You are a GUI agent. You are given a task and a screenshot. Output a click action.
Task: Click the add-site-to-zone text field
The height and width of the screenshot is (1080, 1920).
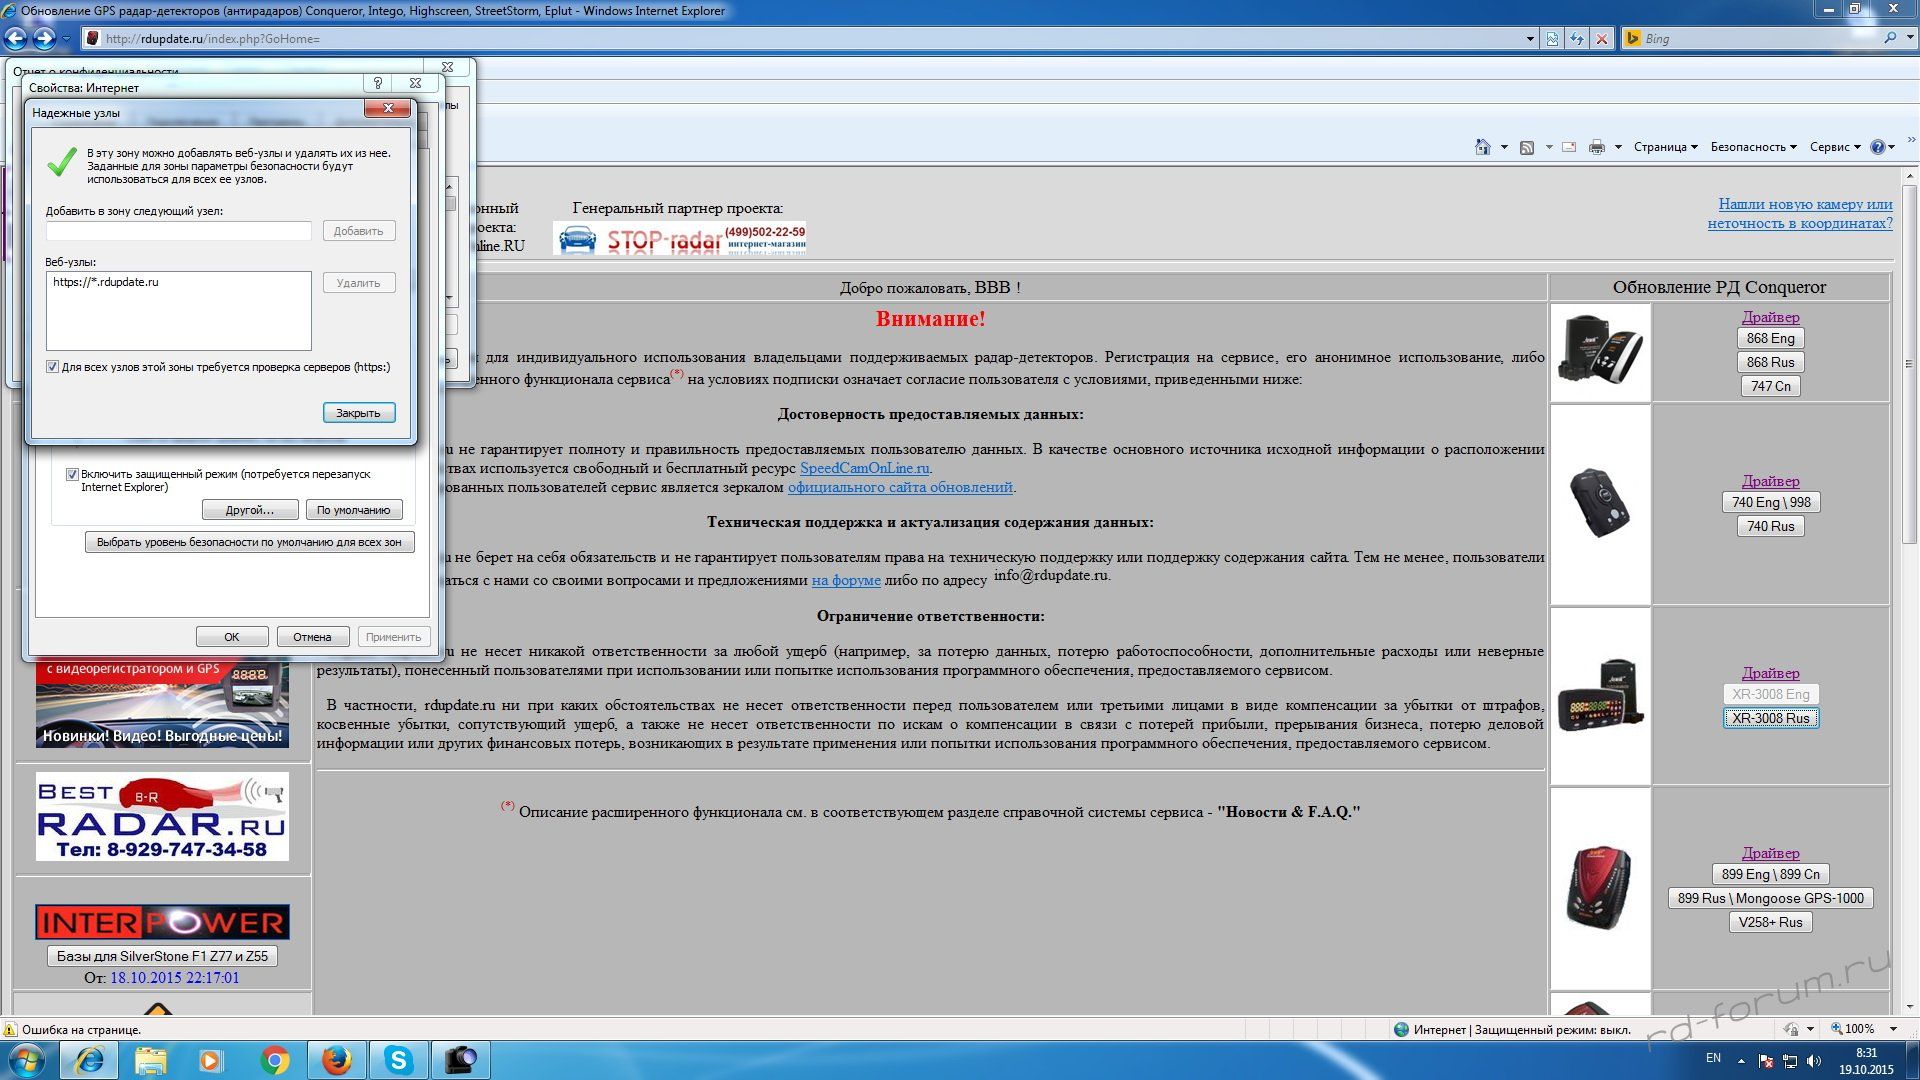[179, 231]
